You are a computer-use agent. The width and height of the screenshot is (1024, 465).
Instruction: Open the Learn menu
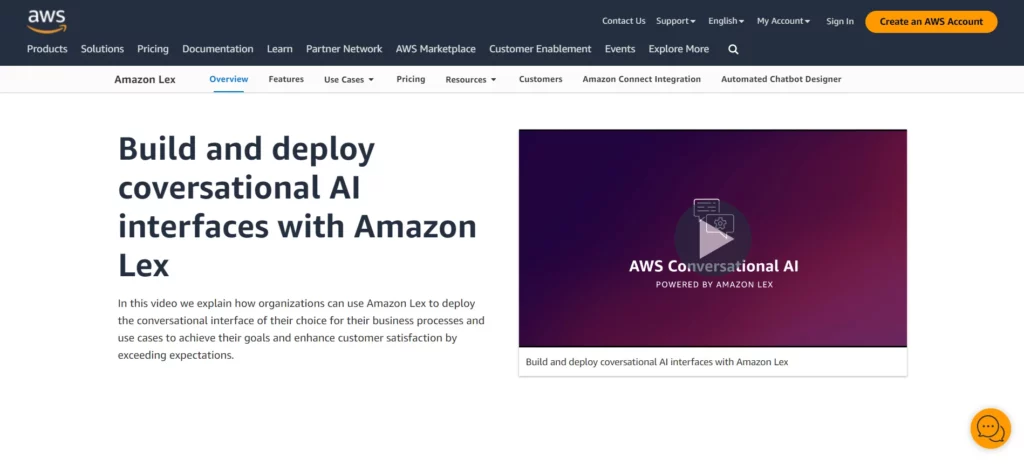point(280,49)
